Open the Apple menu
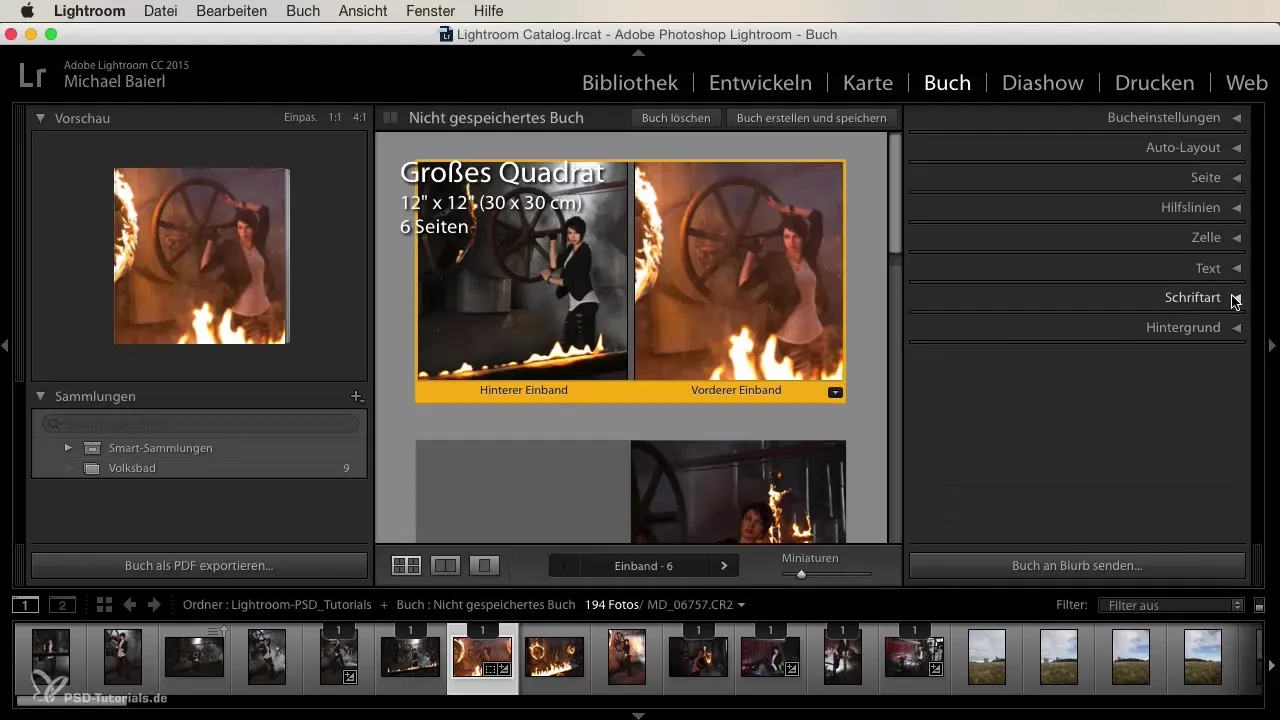The image size is (1280, 720). pos(27,11)
